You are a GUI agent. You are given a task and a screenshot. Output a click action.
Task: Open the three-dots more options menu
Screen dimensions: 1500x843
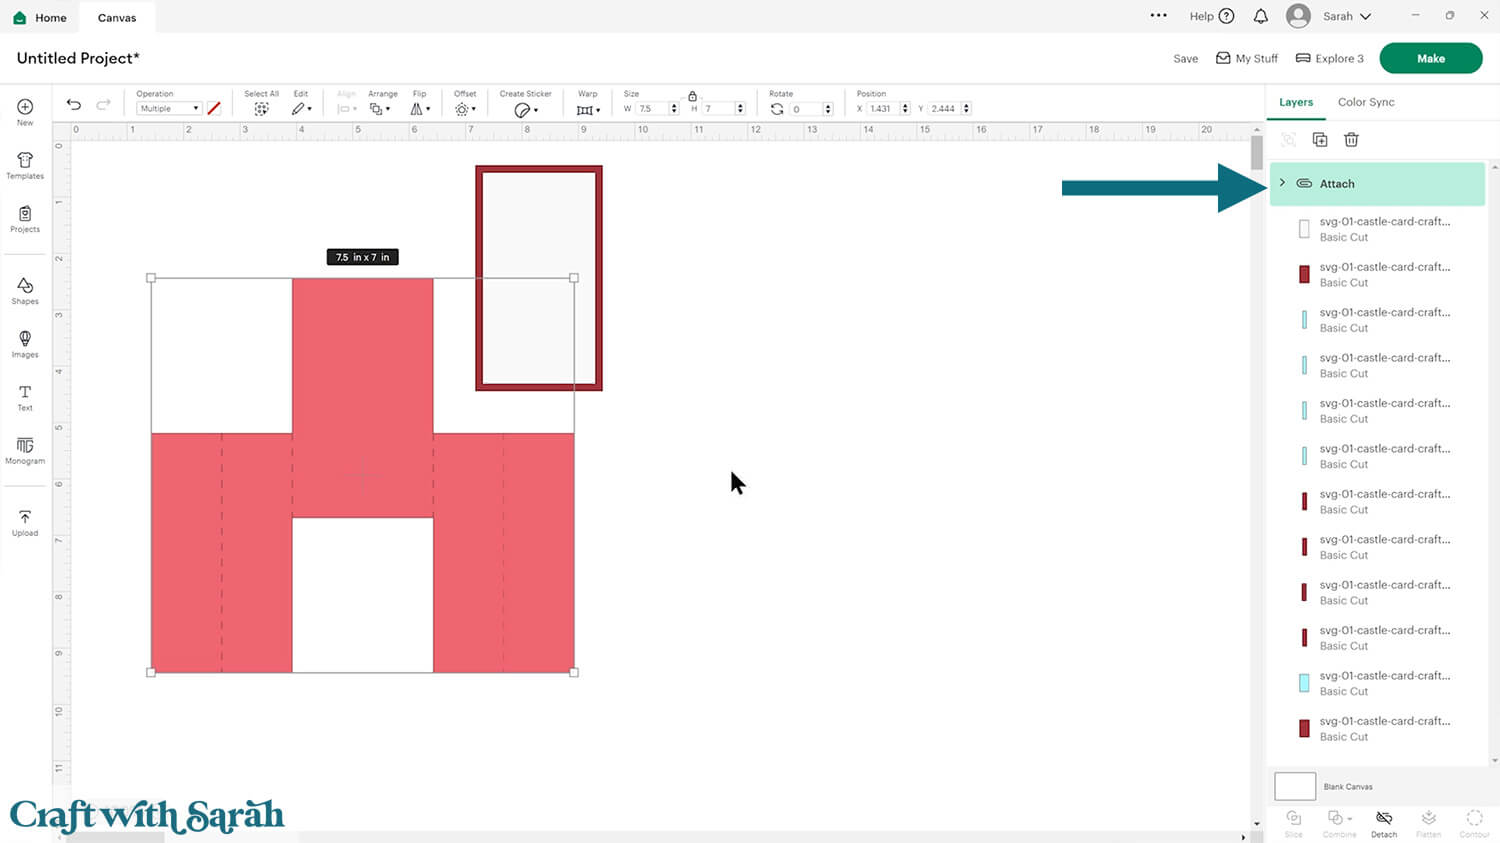tap(1159, 16)
